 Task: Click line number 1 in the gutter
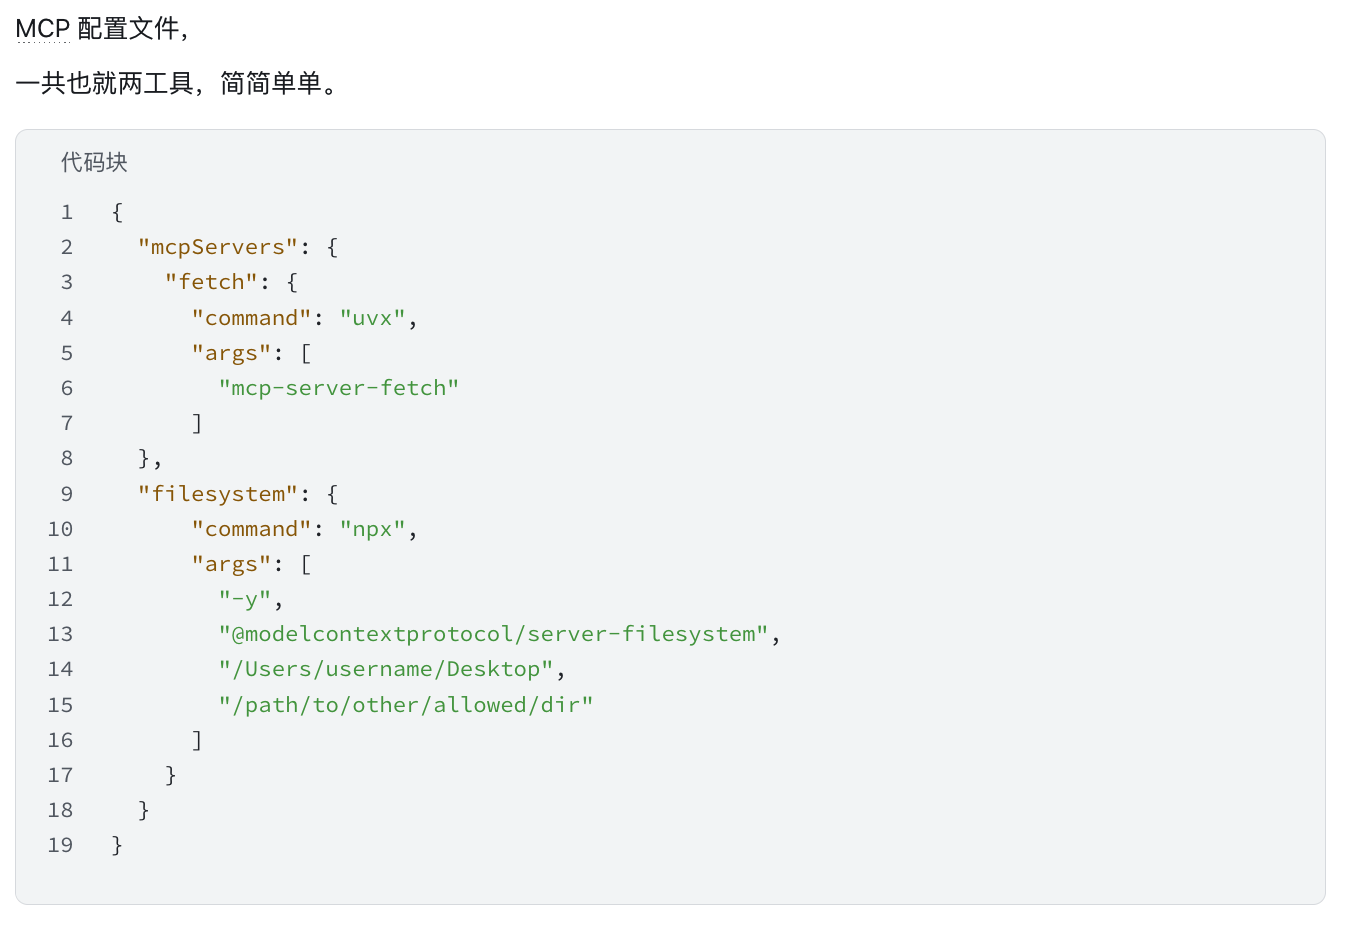pos(67,212)
